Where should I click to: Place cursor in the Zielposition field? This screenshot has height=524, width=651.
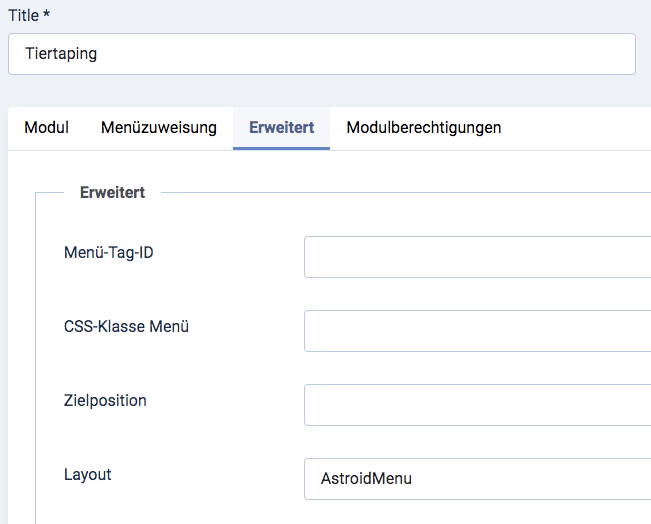tap(478, 405)
